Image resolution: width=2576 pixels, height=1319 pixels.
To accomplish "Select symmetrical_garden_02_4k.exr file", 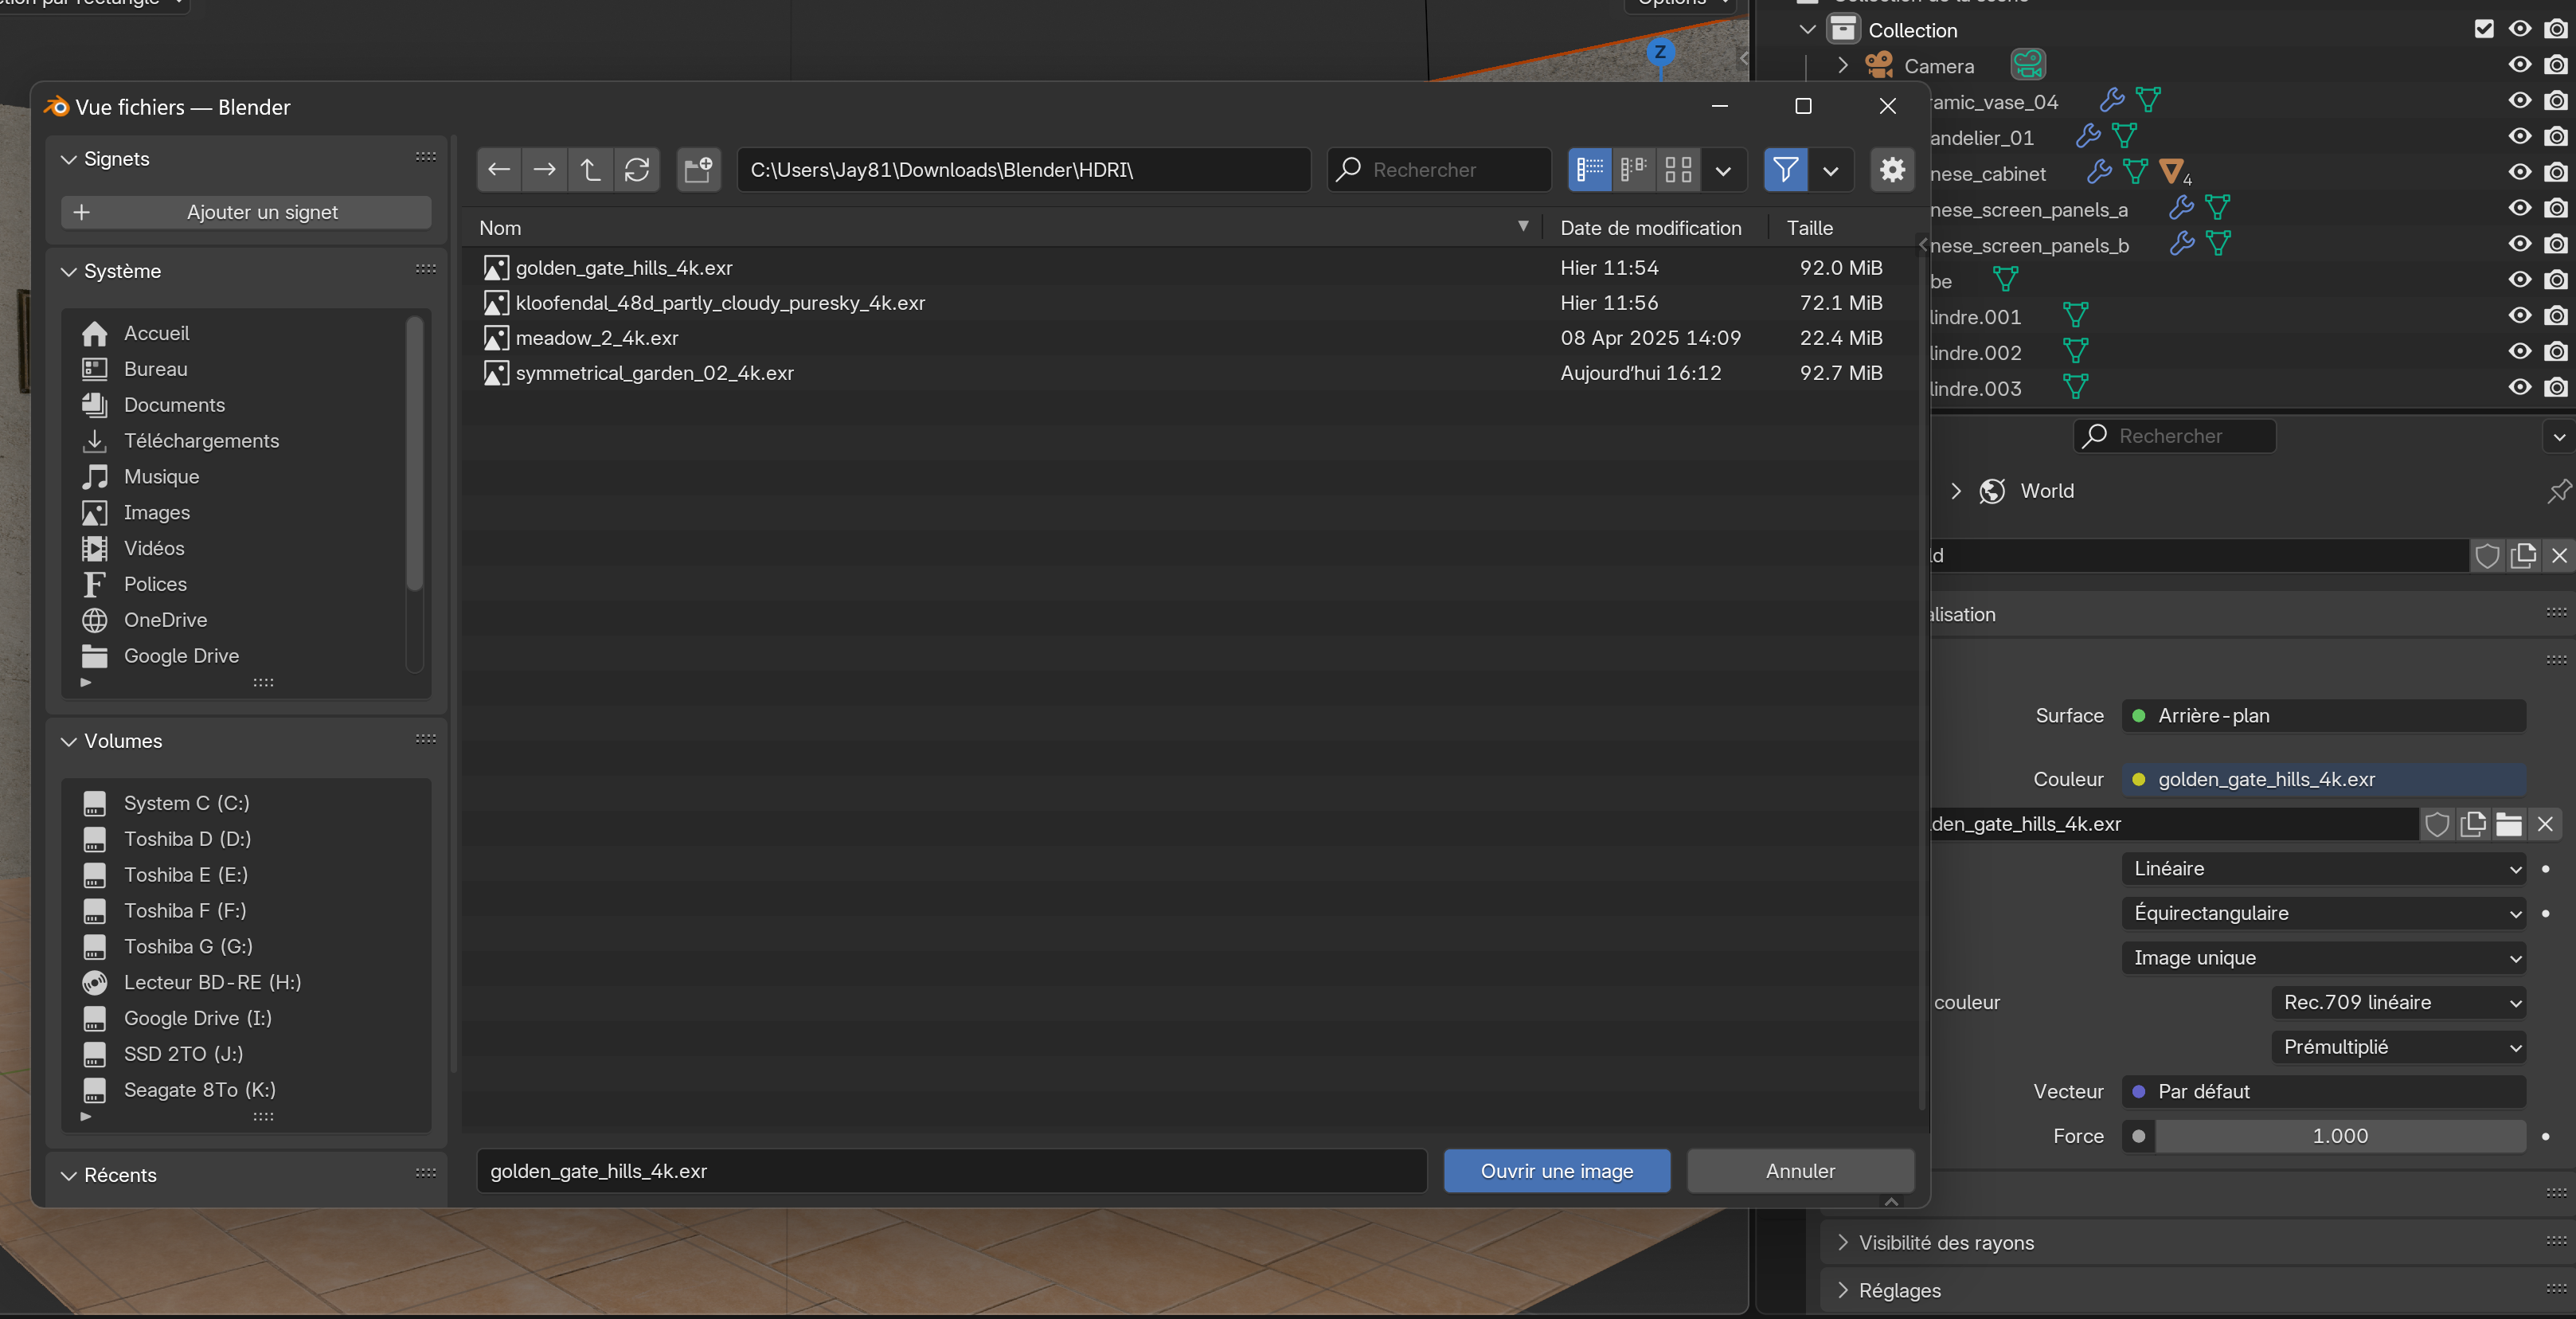I will click(654, 373).
